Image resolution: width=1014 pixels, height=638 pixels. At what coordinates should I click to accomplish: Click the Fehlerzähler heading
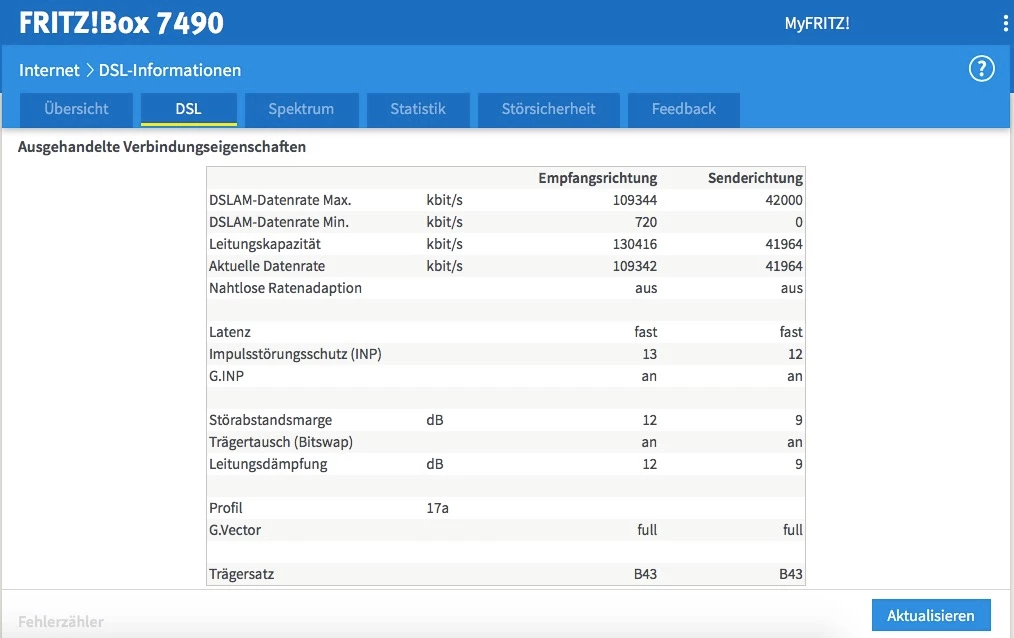pos(61,622)
